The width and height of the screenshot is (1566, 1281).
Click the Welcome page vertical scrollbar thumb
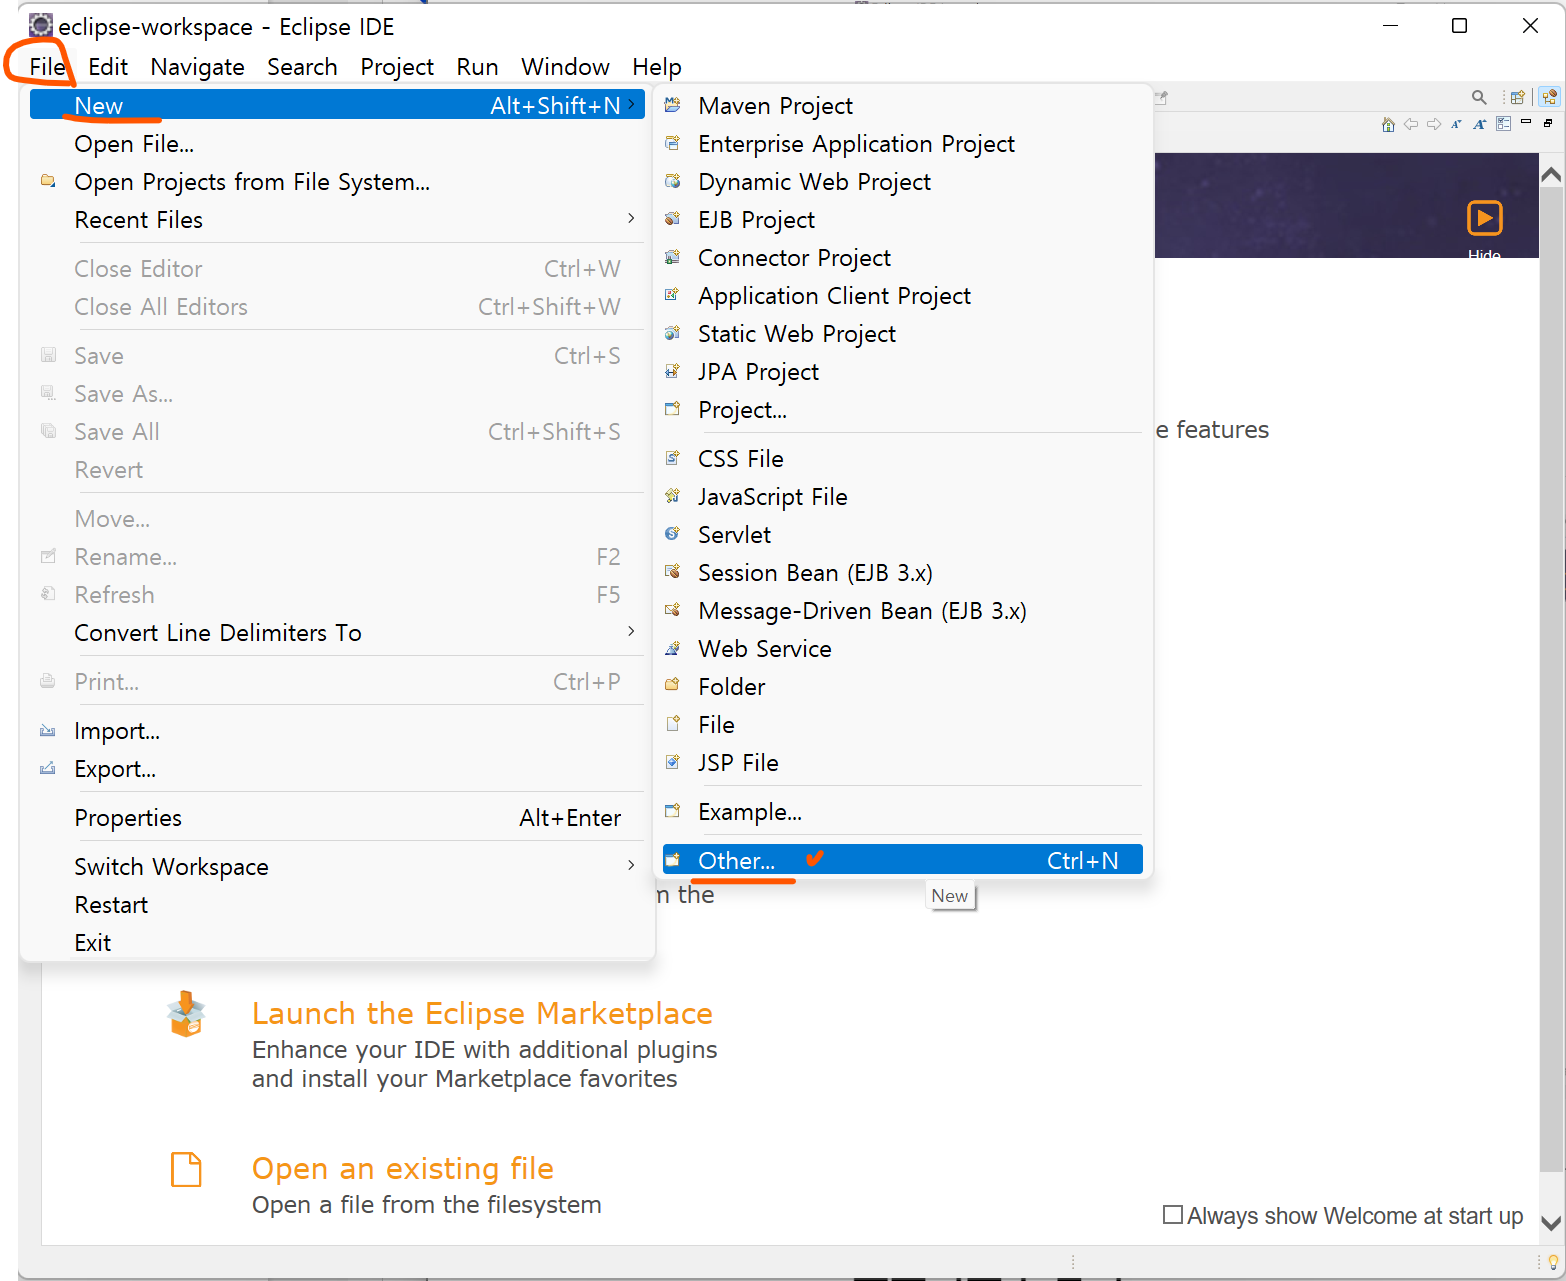(x=1551, y=680)
